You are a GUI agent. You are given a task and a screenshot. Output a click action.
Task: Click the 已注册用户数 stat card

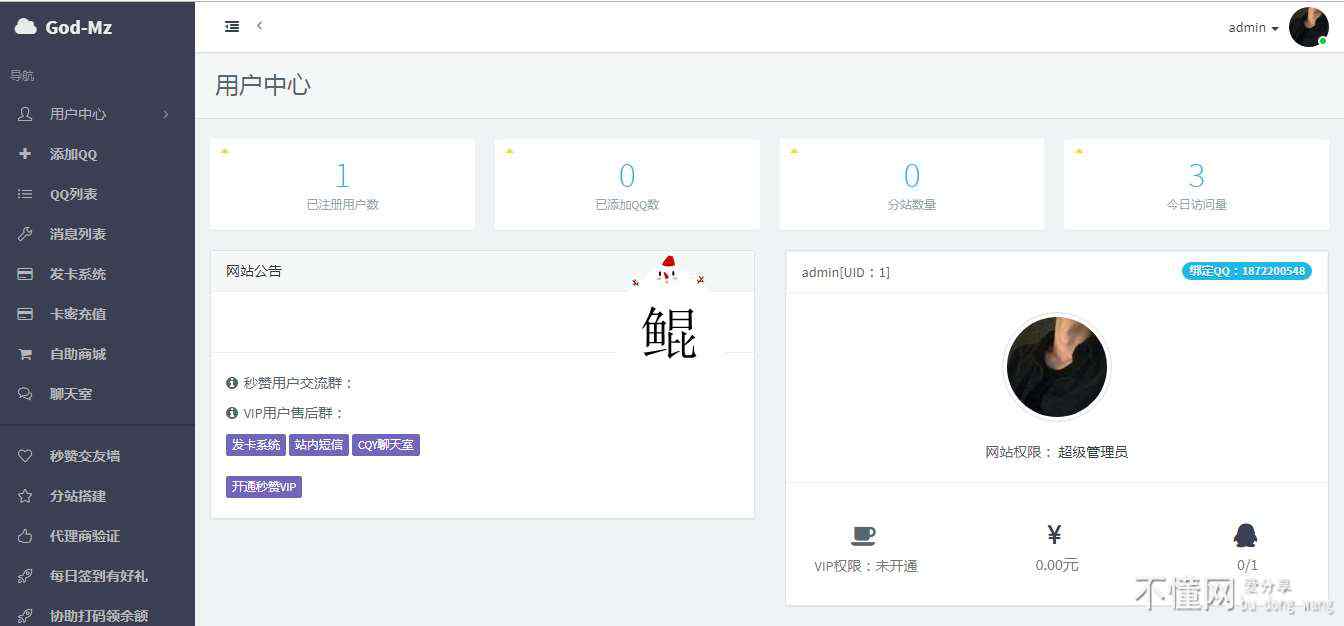pos(342,184)
